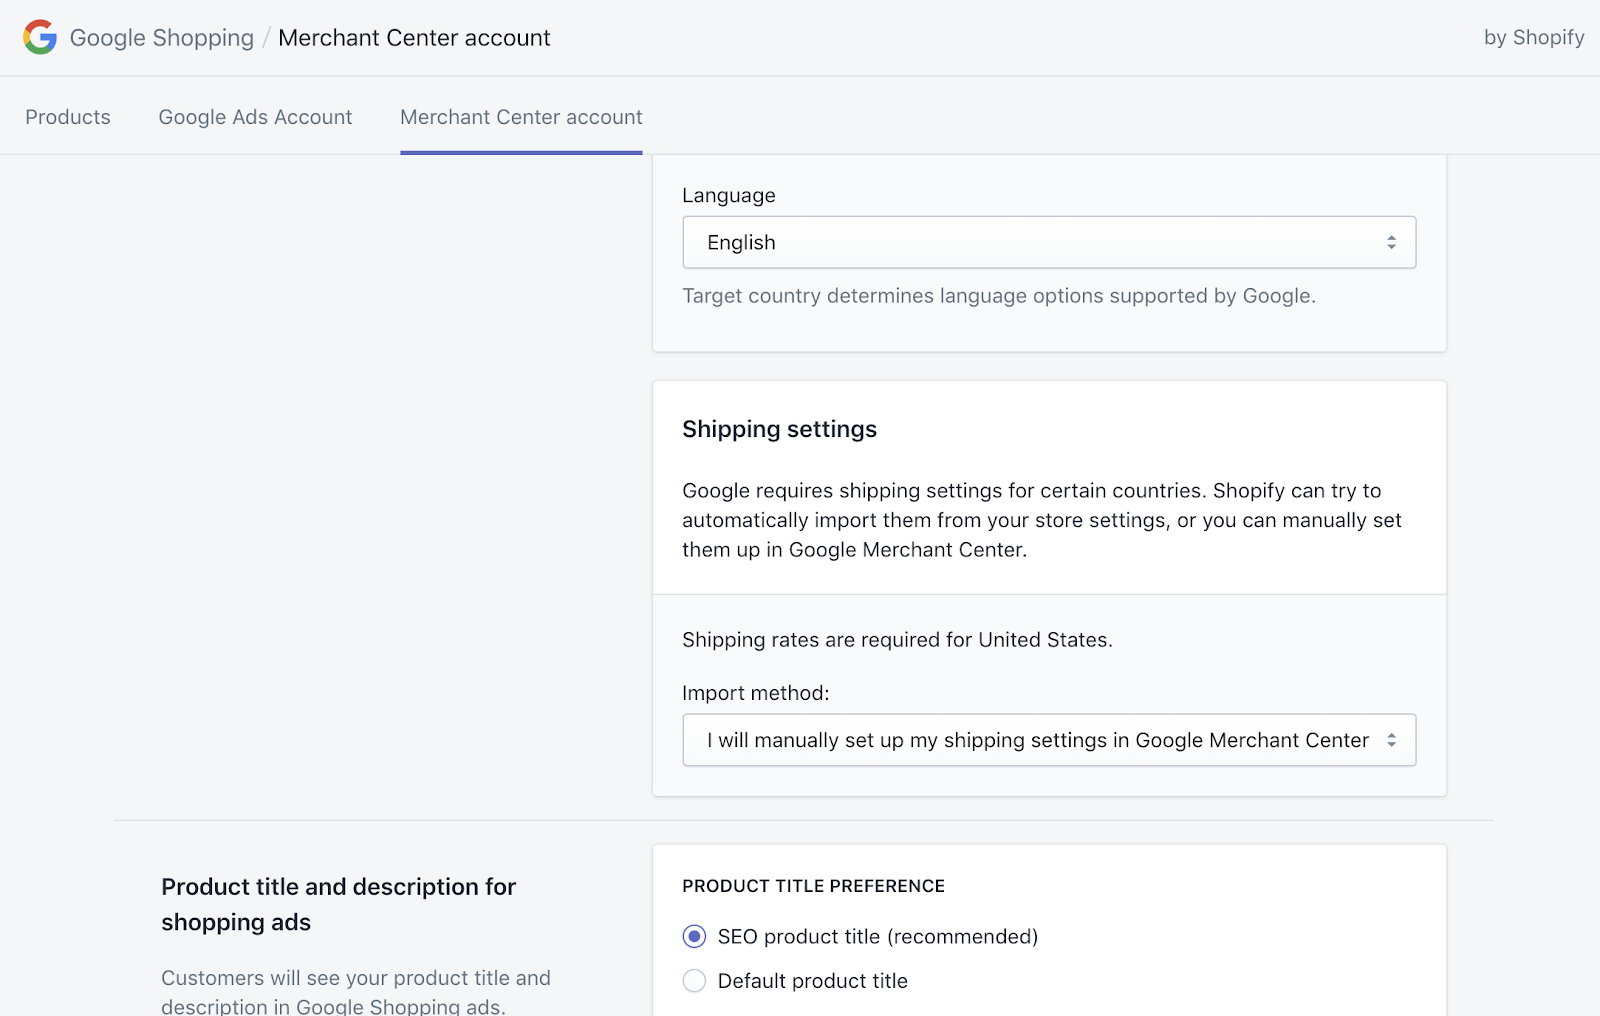This screenshot has width=1600, height=1016.
Task: Click 'Customers will see your product title' description
Action: pos(356,992)
